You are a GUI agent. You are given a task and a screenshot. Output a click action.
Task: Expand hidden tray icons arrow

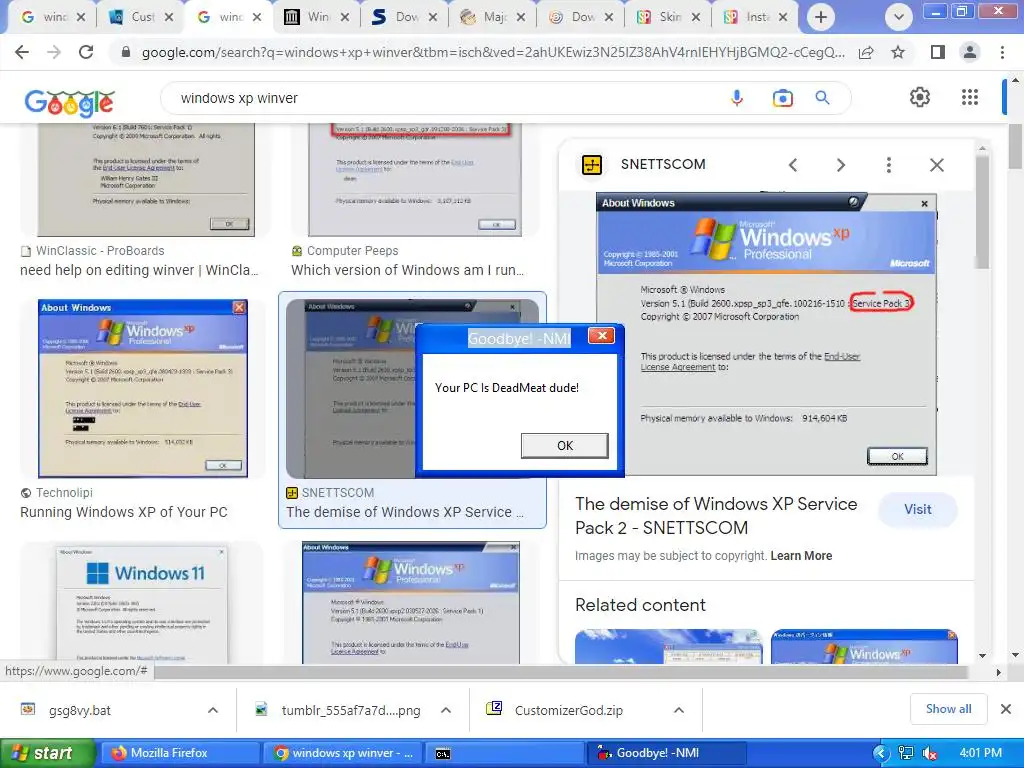tap(881, 753)
